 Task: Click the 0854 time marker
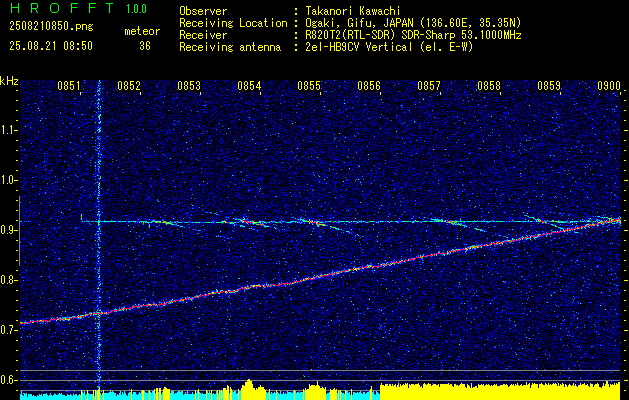tap(249, 86)
